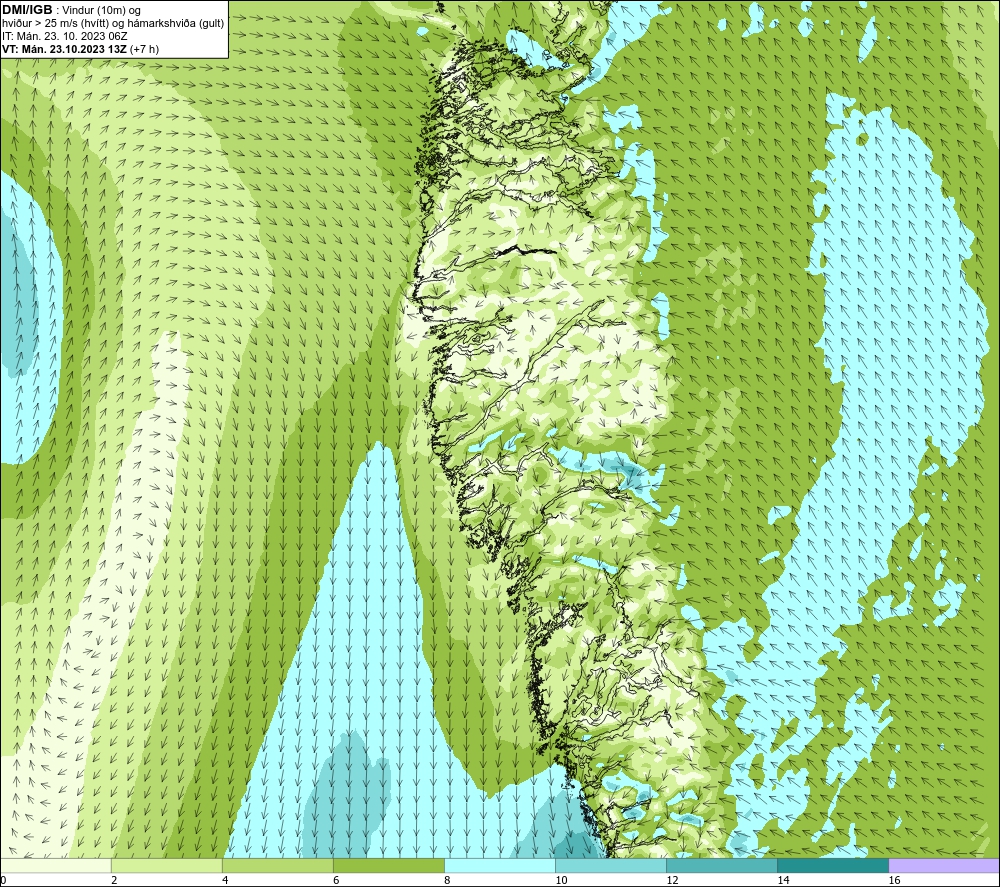Click the colorbar tick label '4'
The width and height of the screenshot is (1000, 887).
225,881
